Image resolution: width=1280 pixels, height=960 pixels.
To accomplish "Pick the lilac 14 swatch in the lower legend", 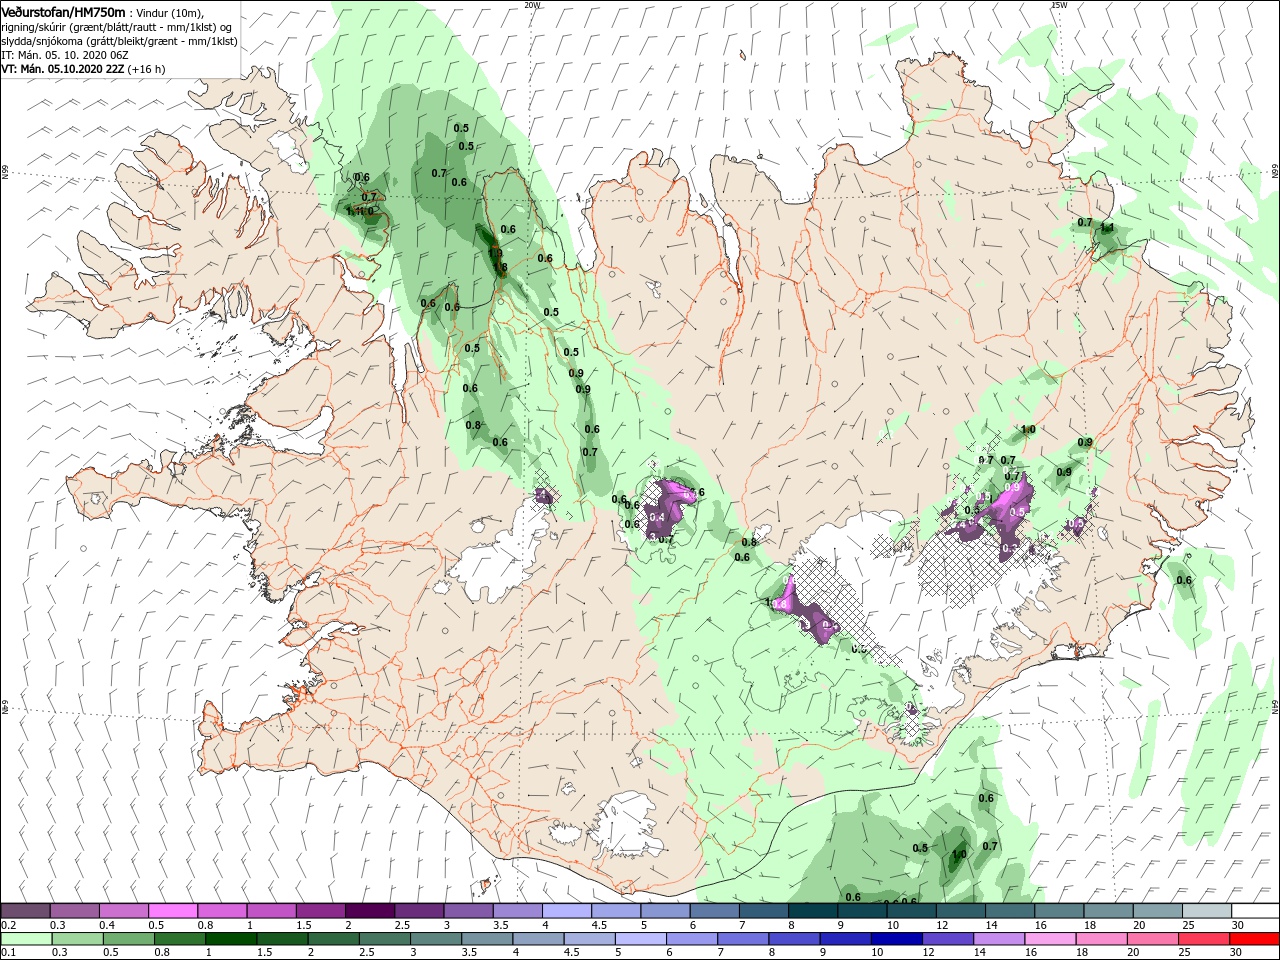I will [x=998, y=940].
